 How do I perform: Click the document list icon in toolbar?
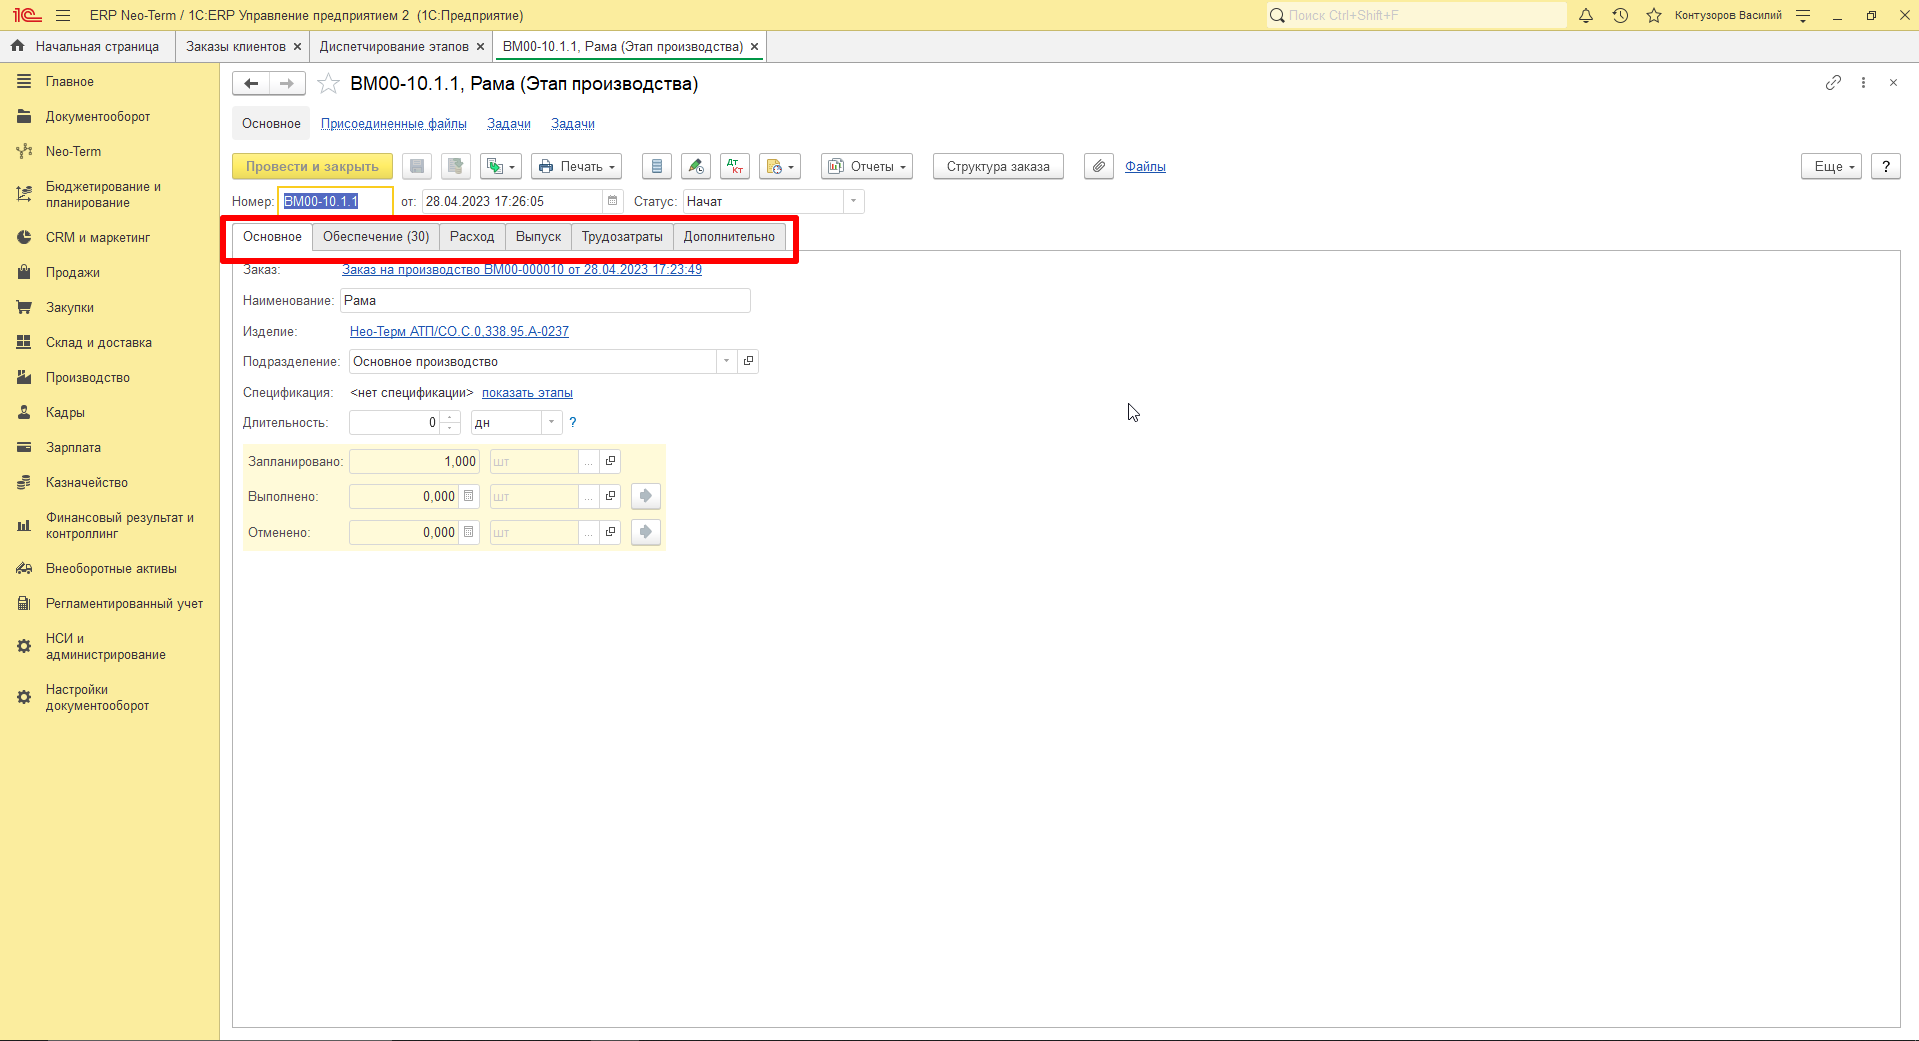coord(656,167)
